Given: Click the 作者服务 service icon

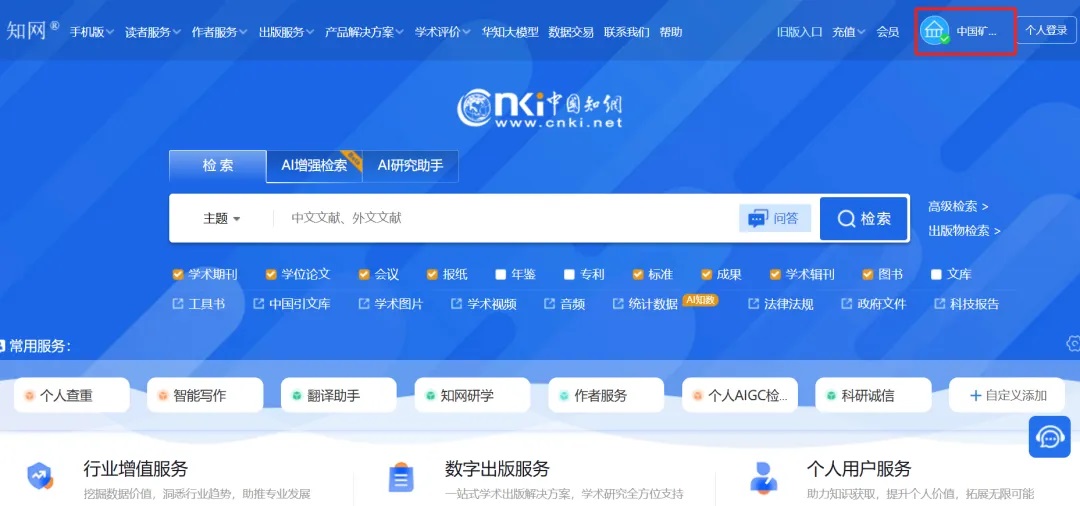Looking at the screenshot, I should point(563,395).
